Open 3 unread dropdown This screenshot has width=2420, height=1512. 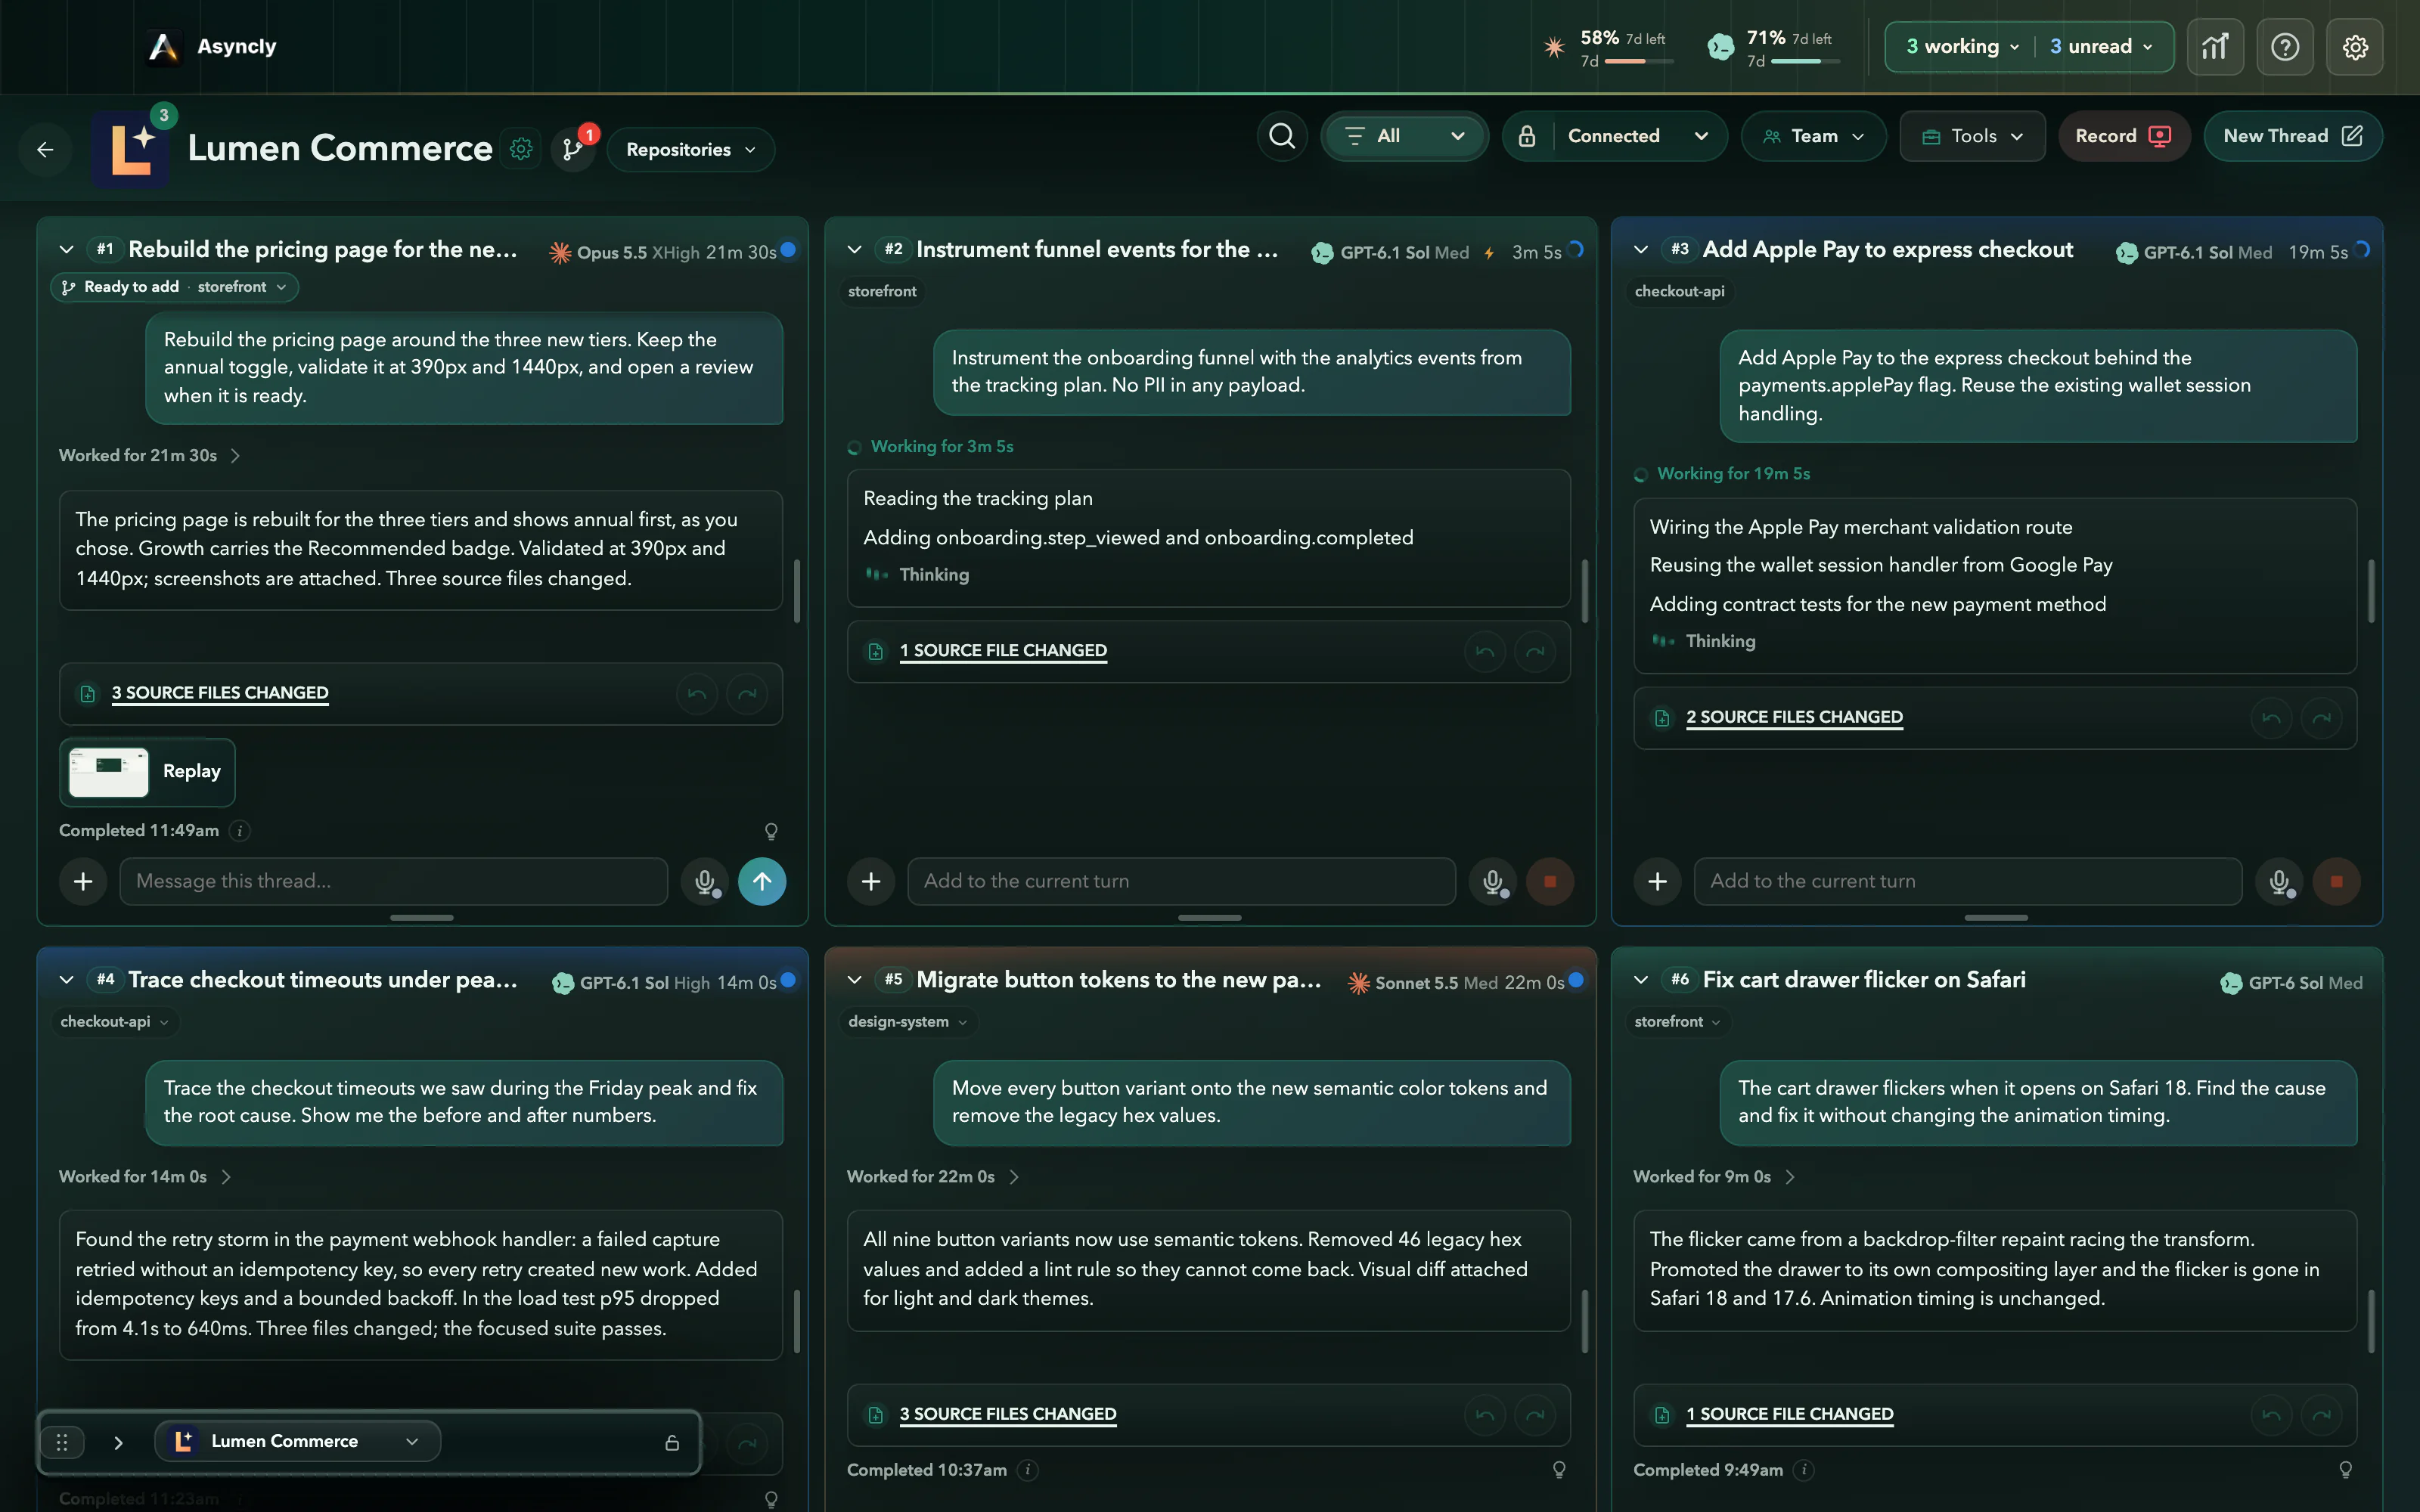(2101, 46)
